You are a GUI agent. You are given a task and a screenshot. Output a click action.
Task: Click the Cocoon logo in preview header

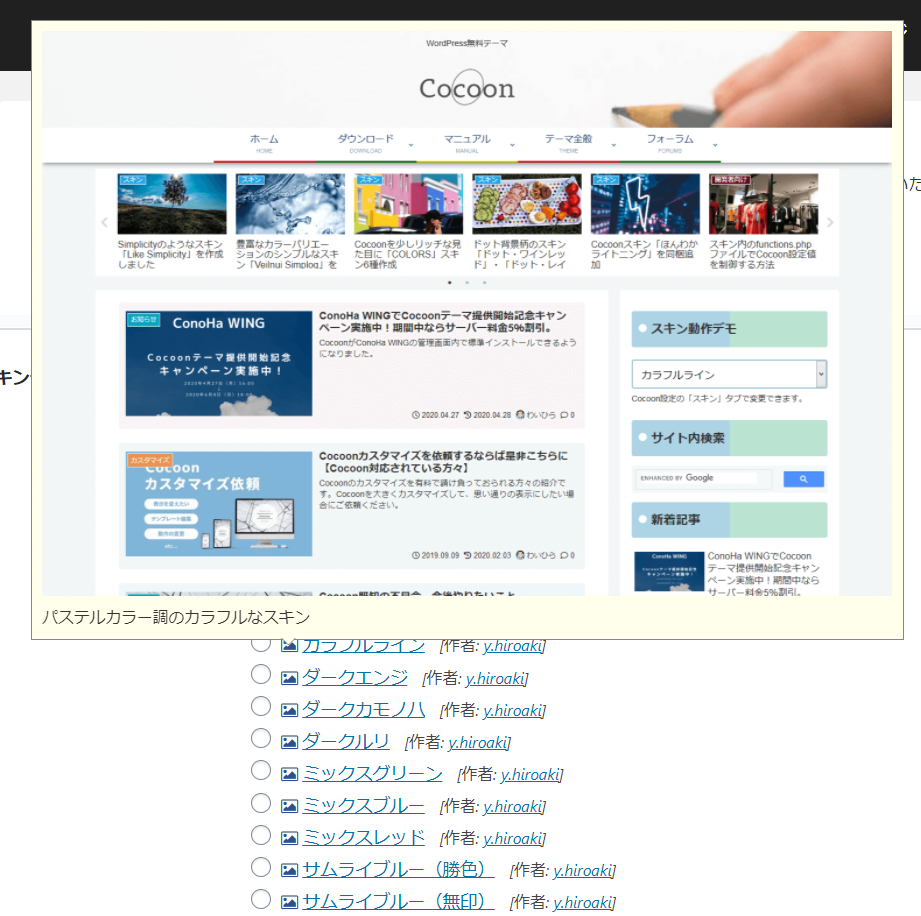(x=467, y=88)
